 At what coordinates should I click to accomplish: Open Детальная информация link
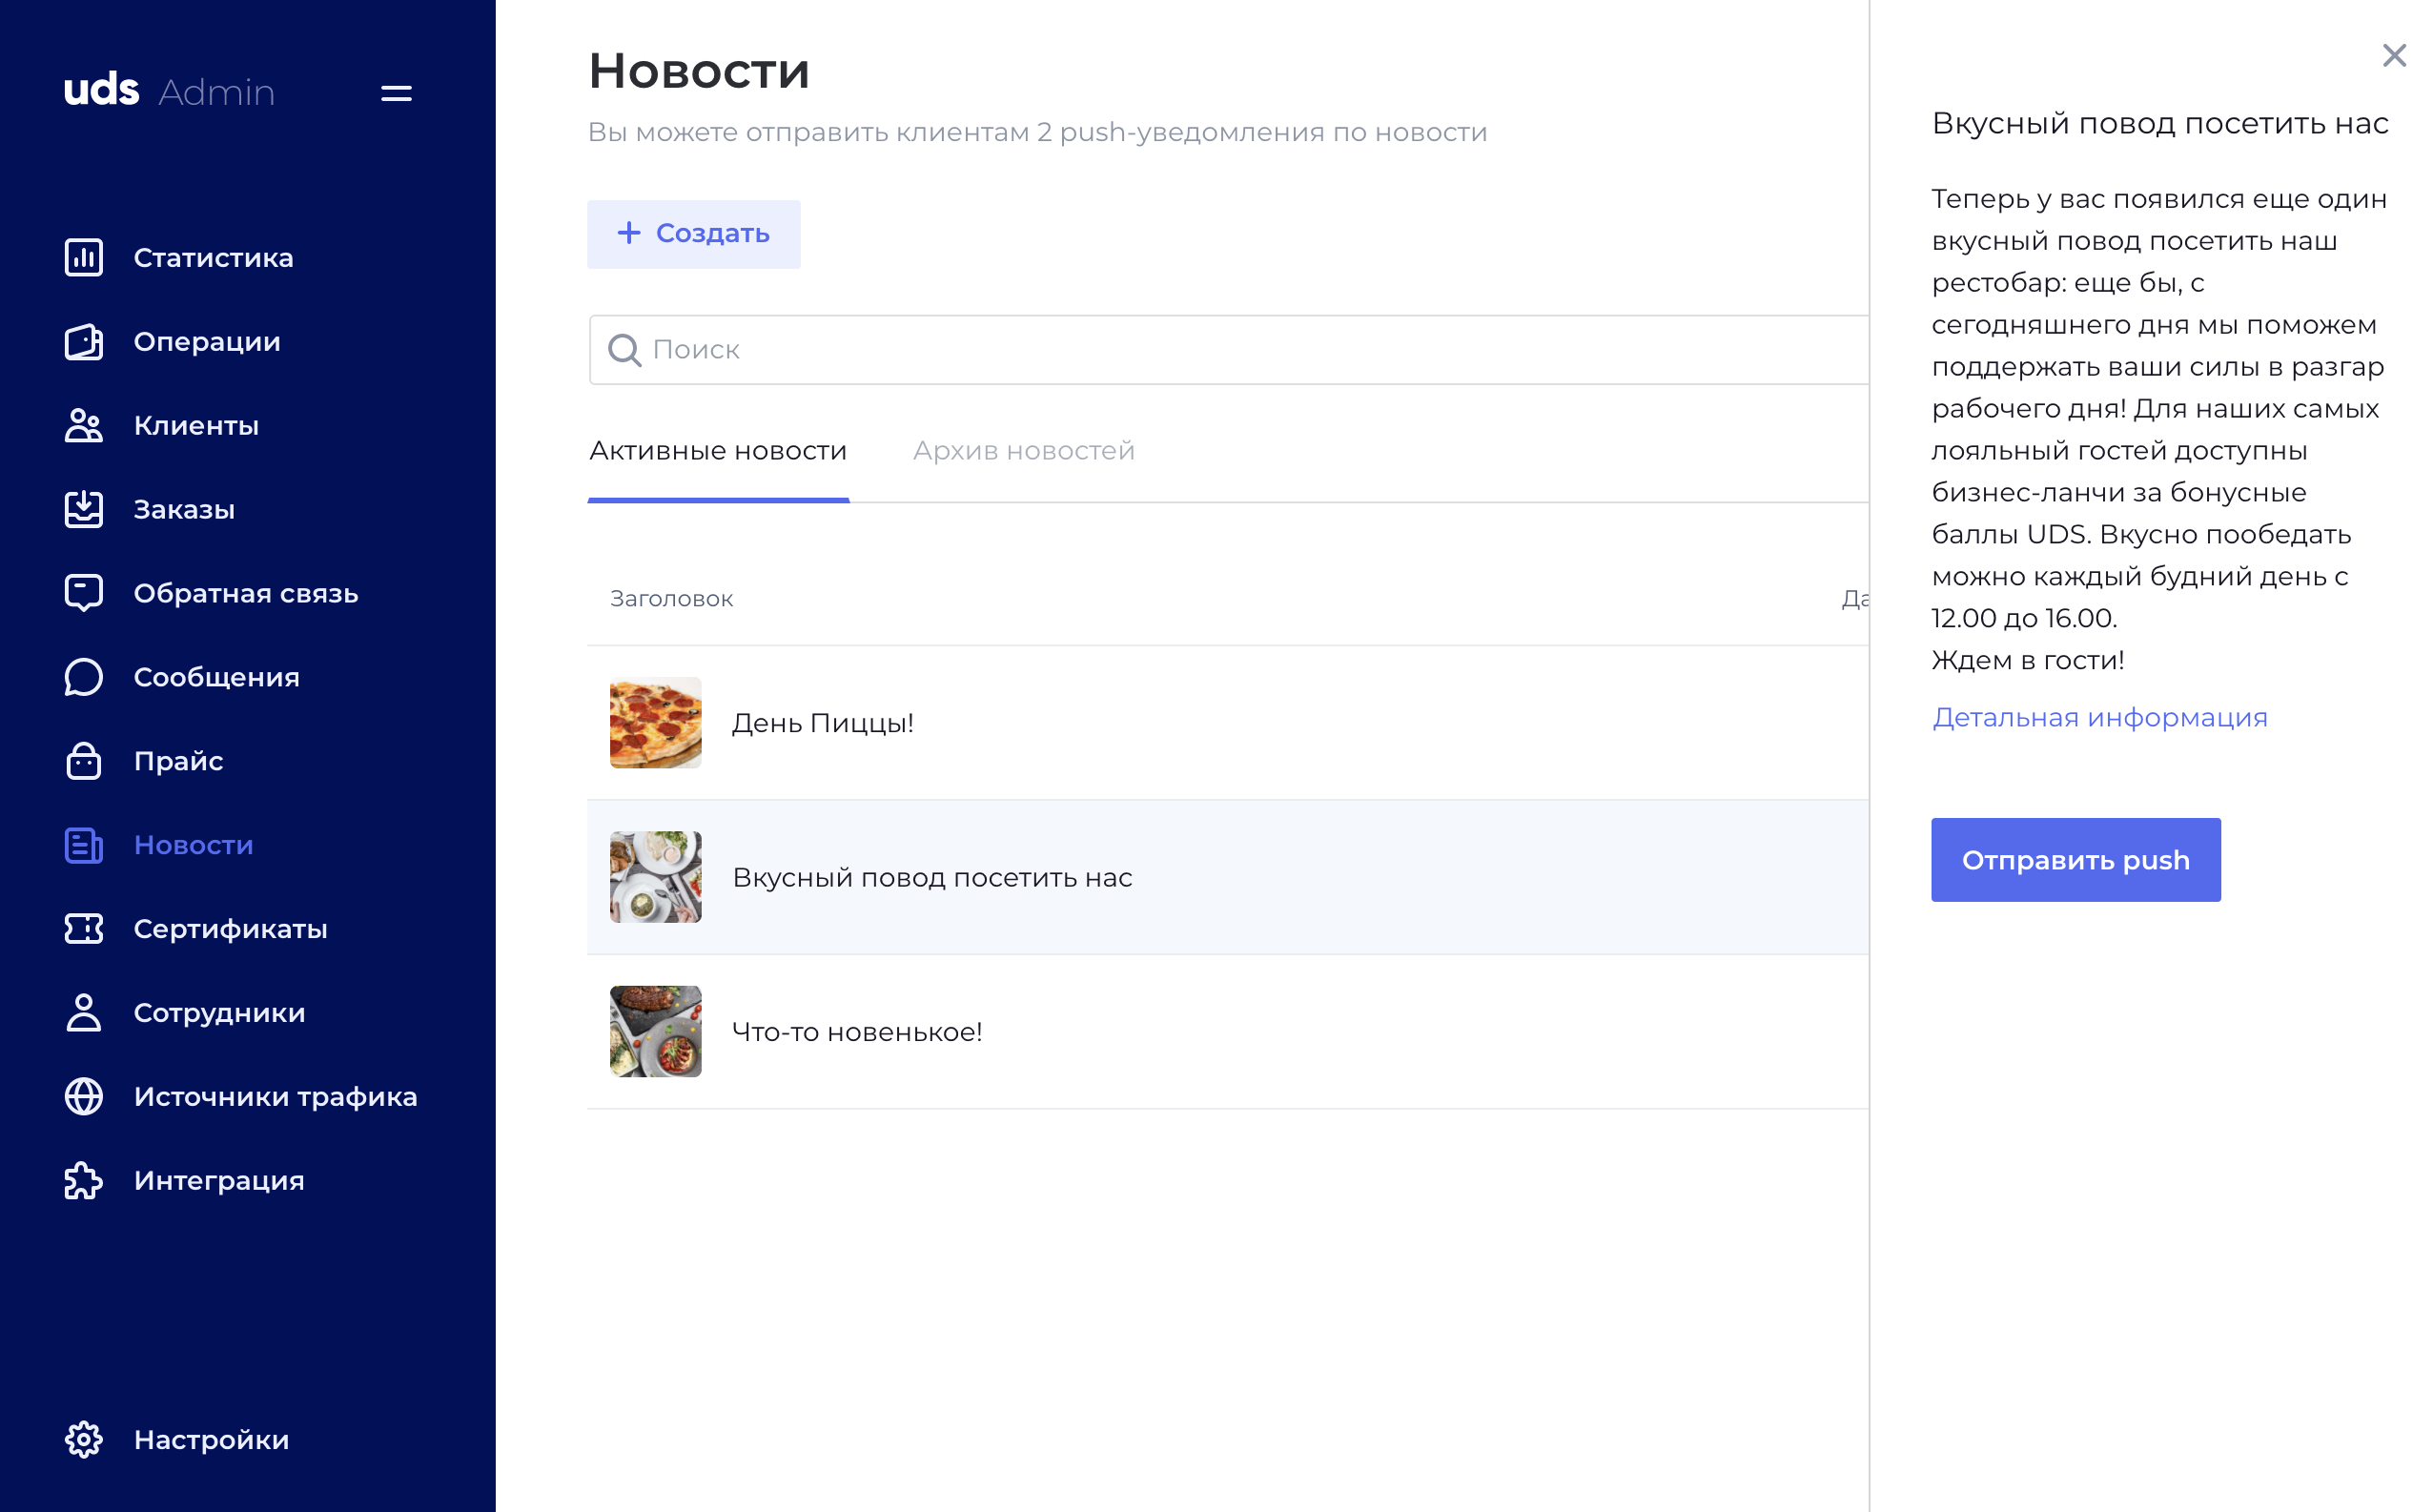(x=2100, y=717)
